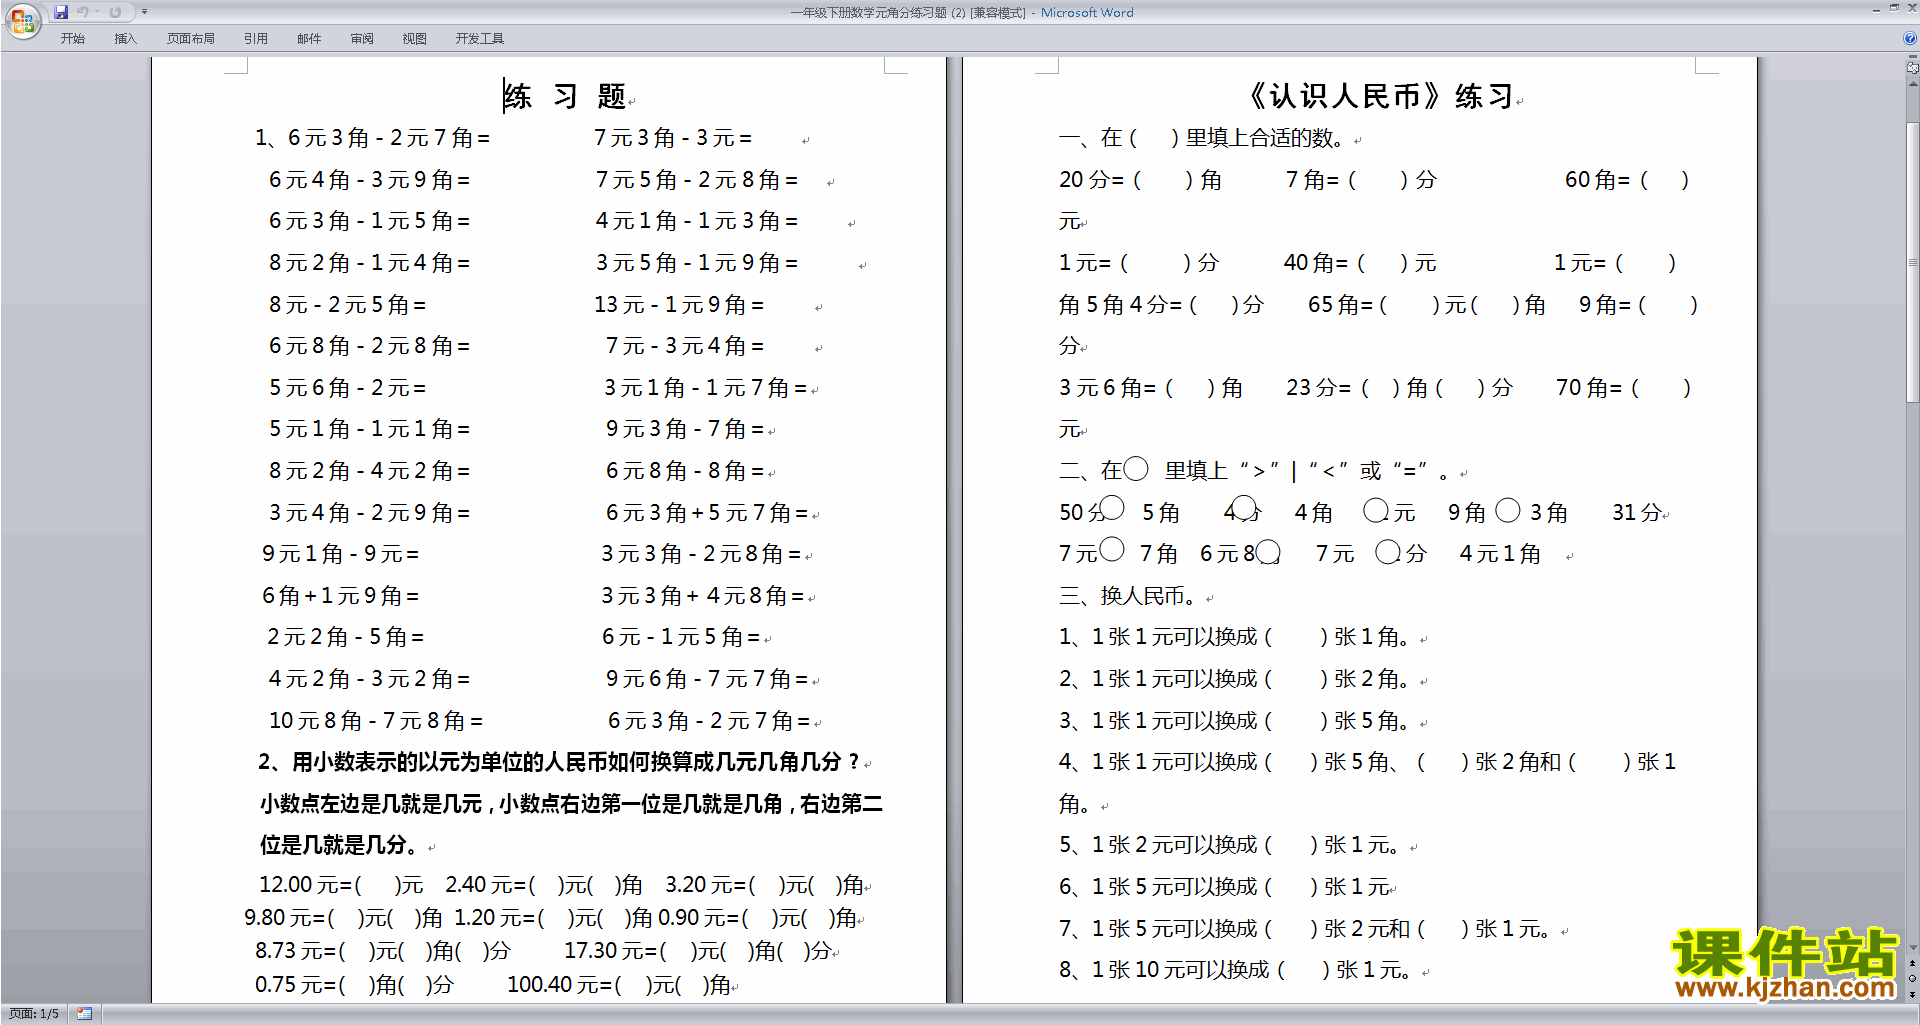The image size is (1920, 1025).
Task: Open Microsoft Word Help
Action: point(1910,38)
